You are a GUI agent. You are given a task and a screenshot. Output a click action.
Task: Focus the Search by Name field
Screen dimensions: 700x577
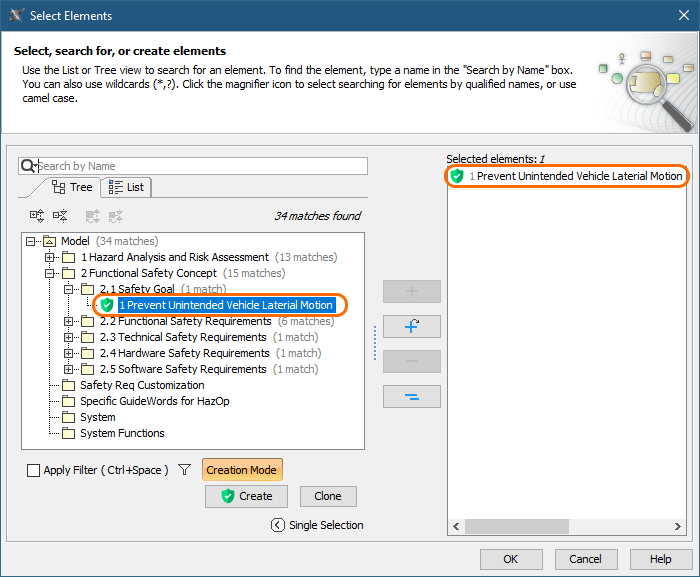pos(193,166)
